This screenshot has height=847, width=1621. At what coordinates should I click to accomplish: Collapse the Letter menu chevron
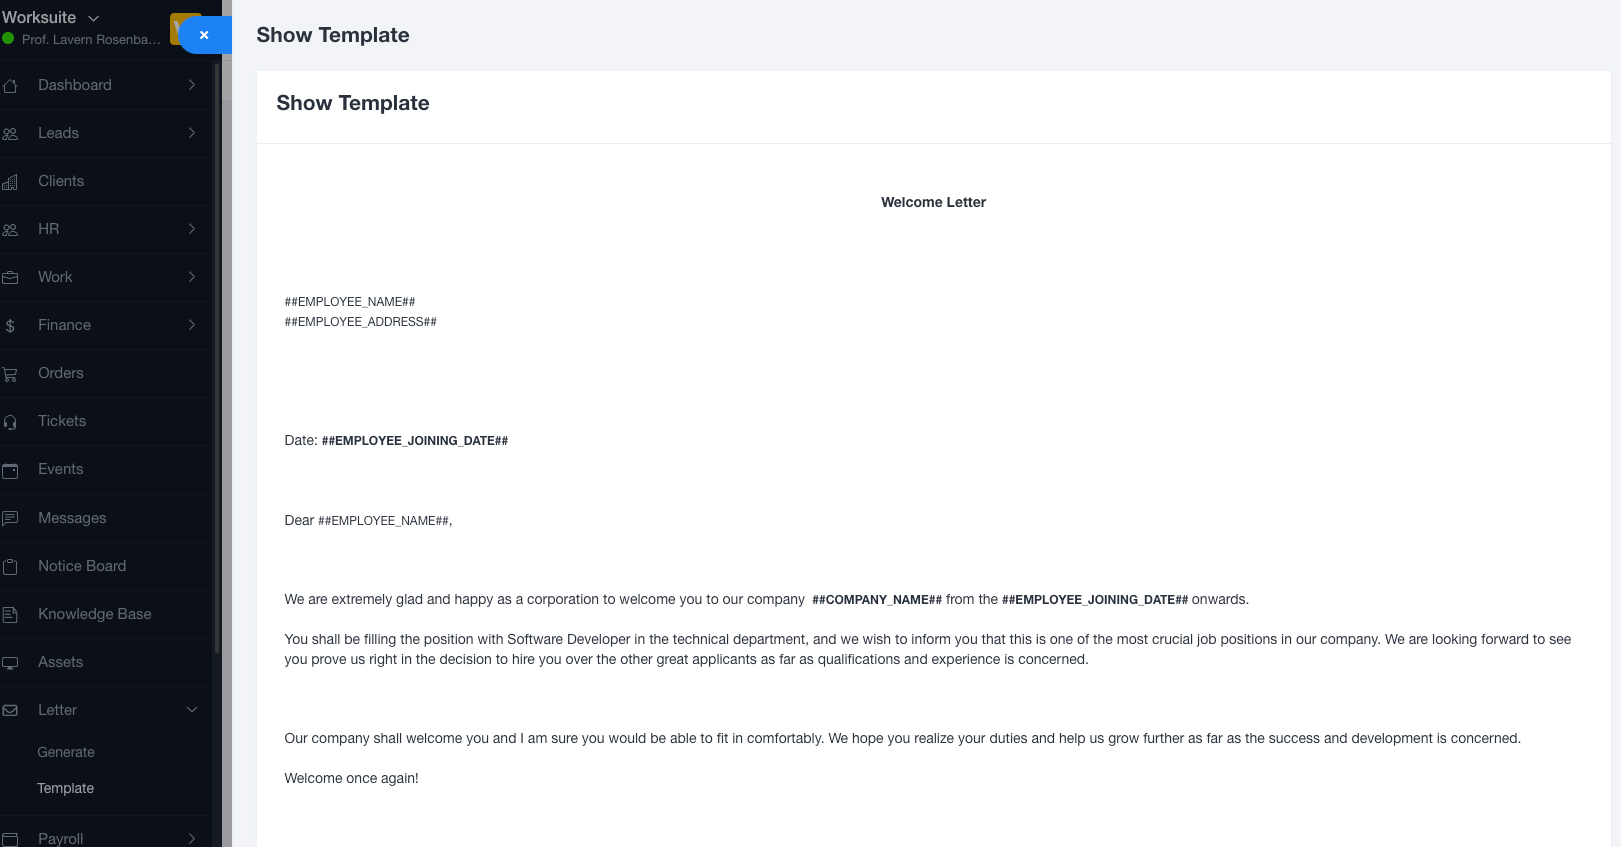[192, 710]
